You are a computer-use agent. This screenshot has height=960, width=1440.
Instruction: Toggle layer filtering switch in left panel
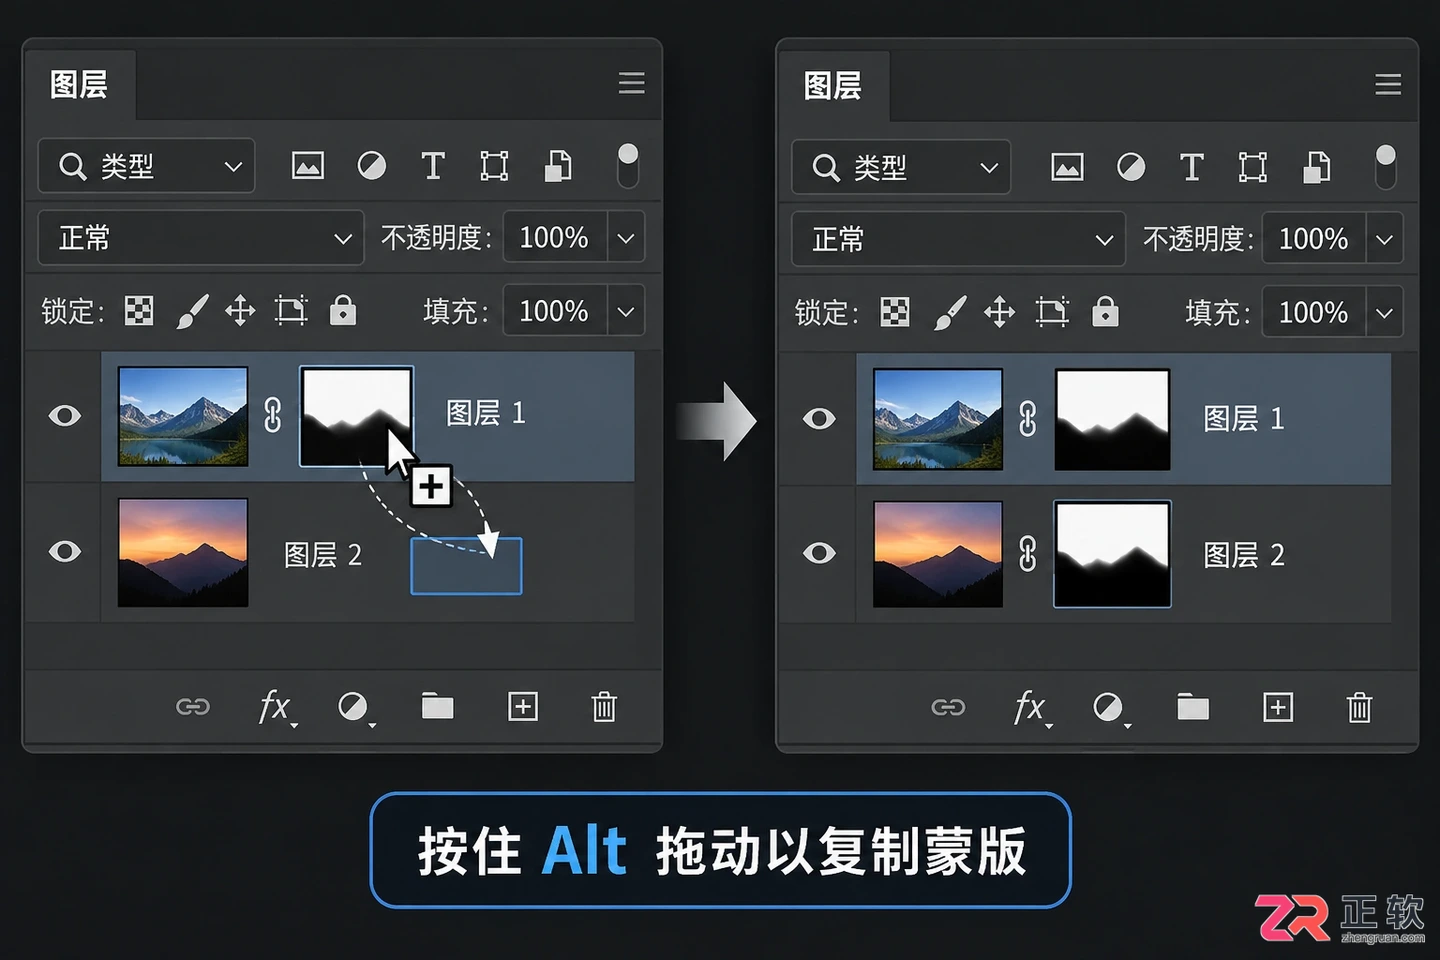(x=628, y=165)
